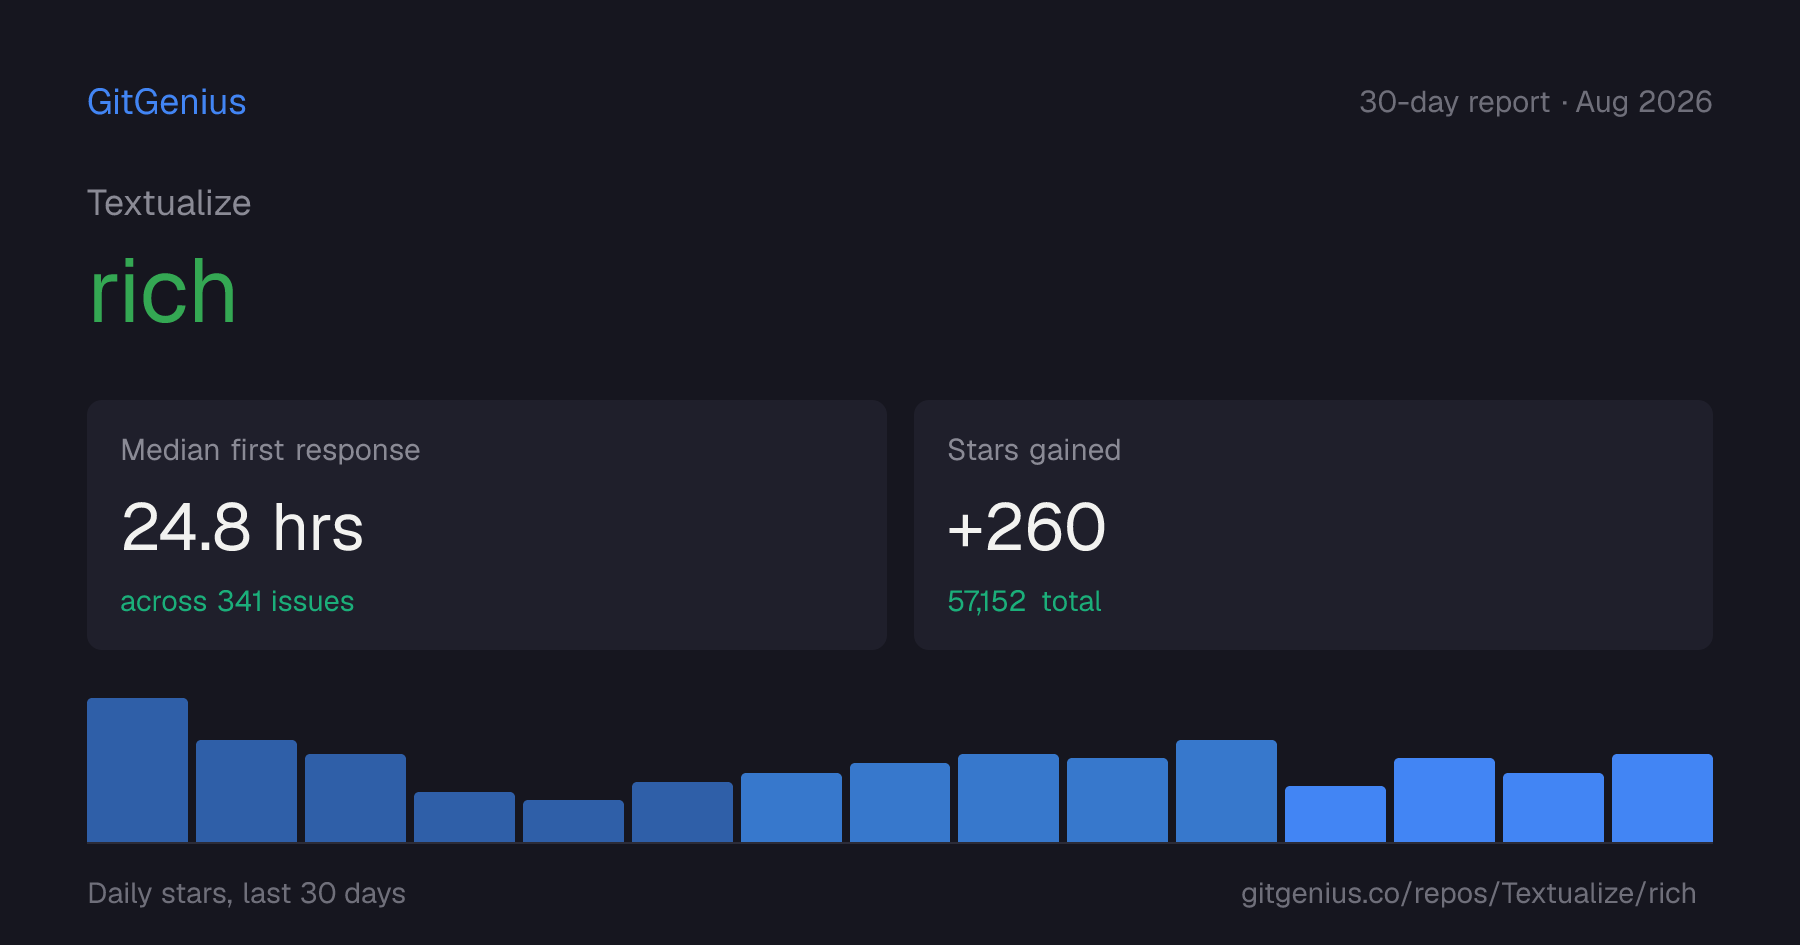Image resolution: width=1800 pixels, height=945 pixels.
Task: Select the +260 stars value
Action: (x=1026, y=527)
